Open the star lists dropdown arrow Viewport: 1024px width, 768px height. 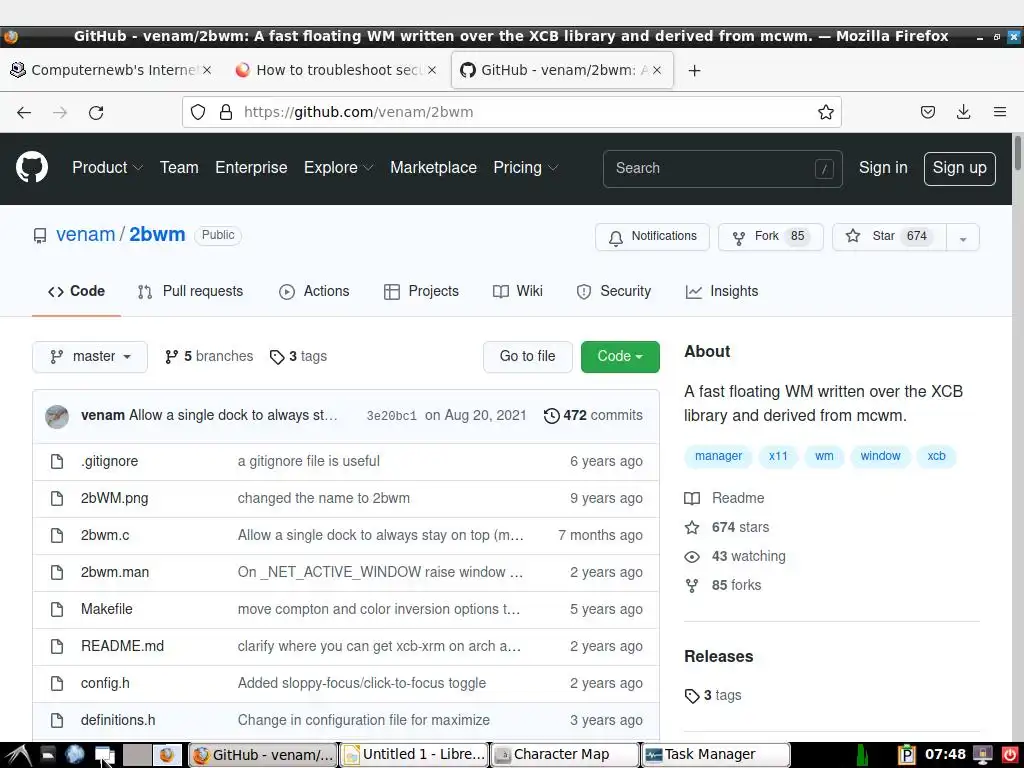963,237
